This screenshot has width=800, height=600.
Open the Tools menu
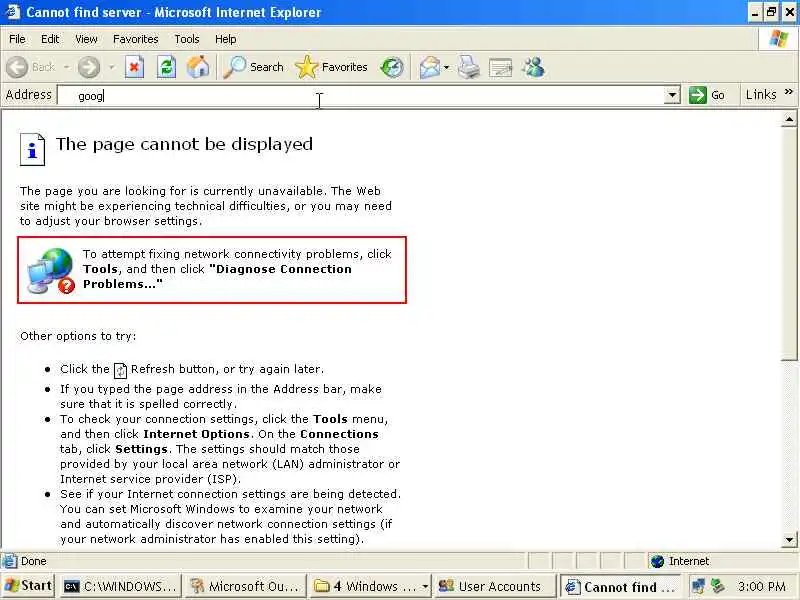pos(187,39)
